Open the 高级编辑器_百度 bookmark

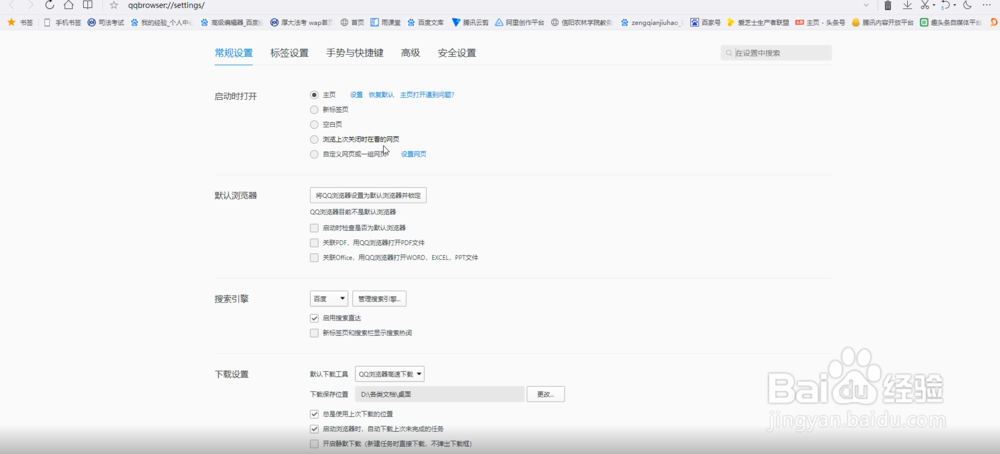pos(231,22)
